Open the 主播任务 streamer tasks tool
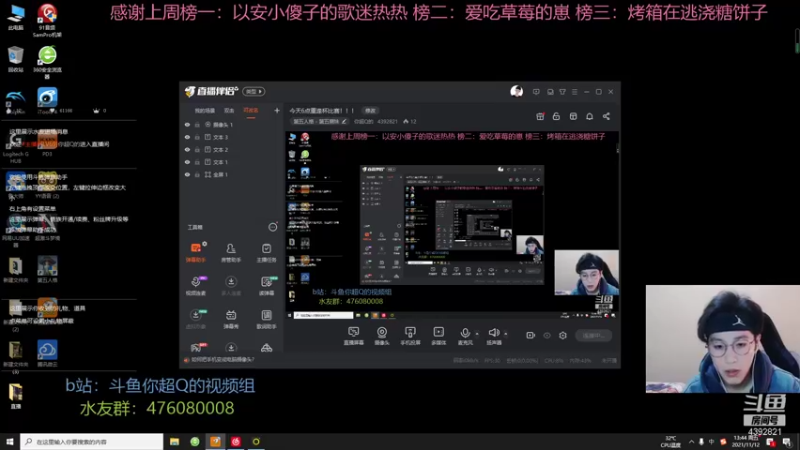Viewport: 800px width, 450px height. point(266,253)
